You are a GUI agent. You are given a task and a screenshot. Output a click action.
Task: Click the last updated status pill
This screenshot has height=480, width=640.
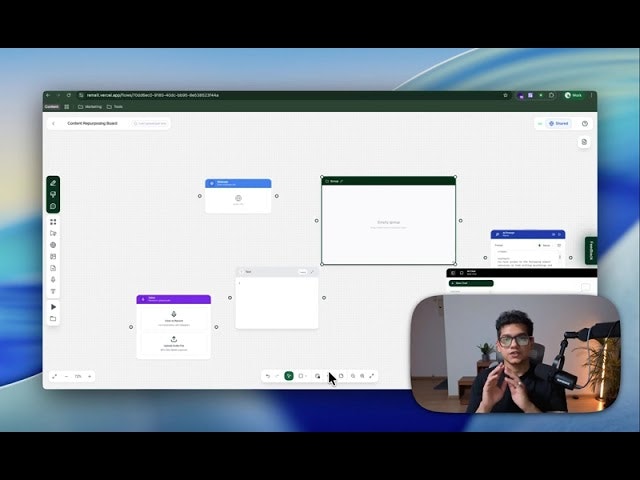(150, 123)
